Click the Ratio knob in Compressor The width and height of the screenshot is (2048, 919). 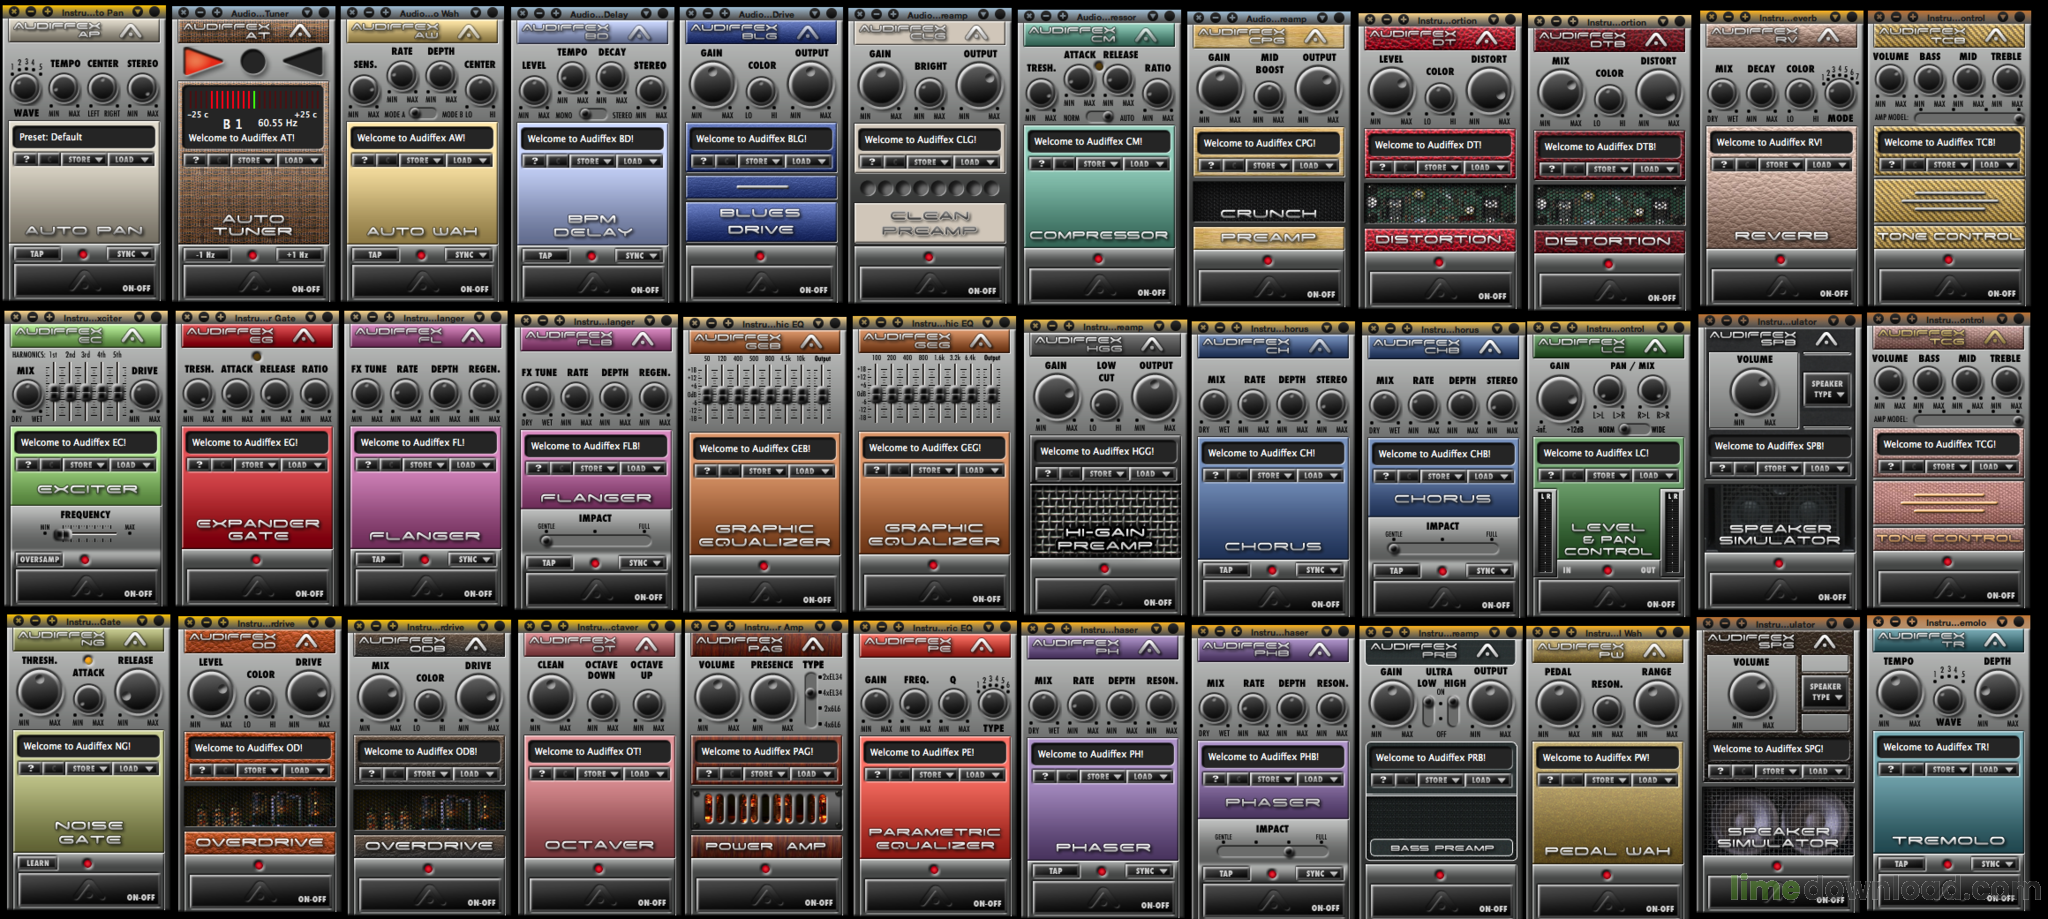pyautogui.click(x=1158, y=93)
